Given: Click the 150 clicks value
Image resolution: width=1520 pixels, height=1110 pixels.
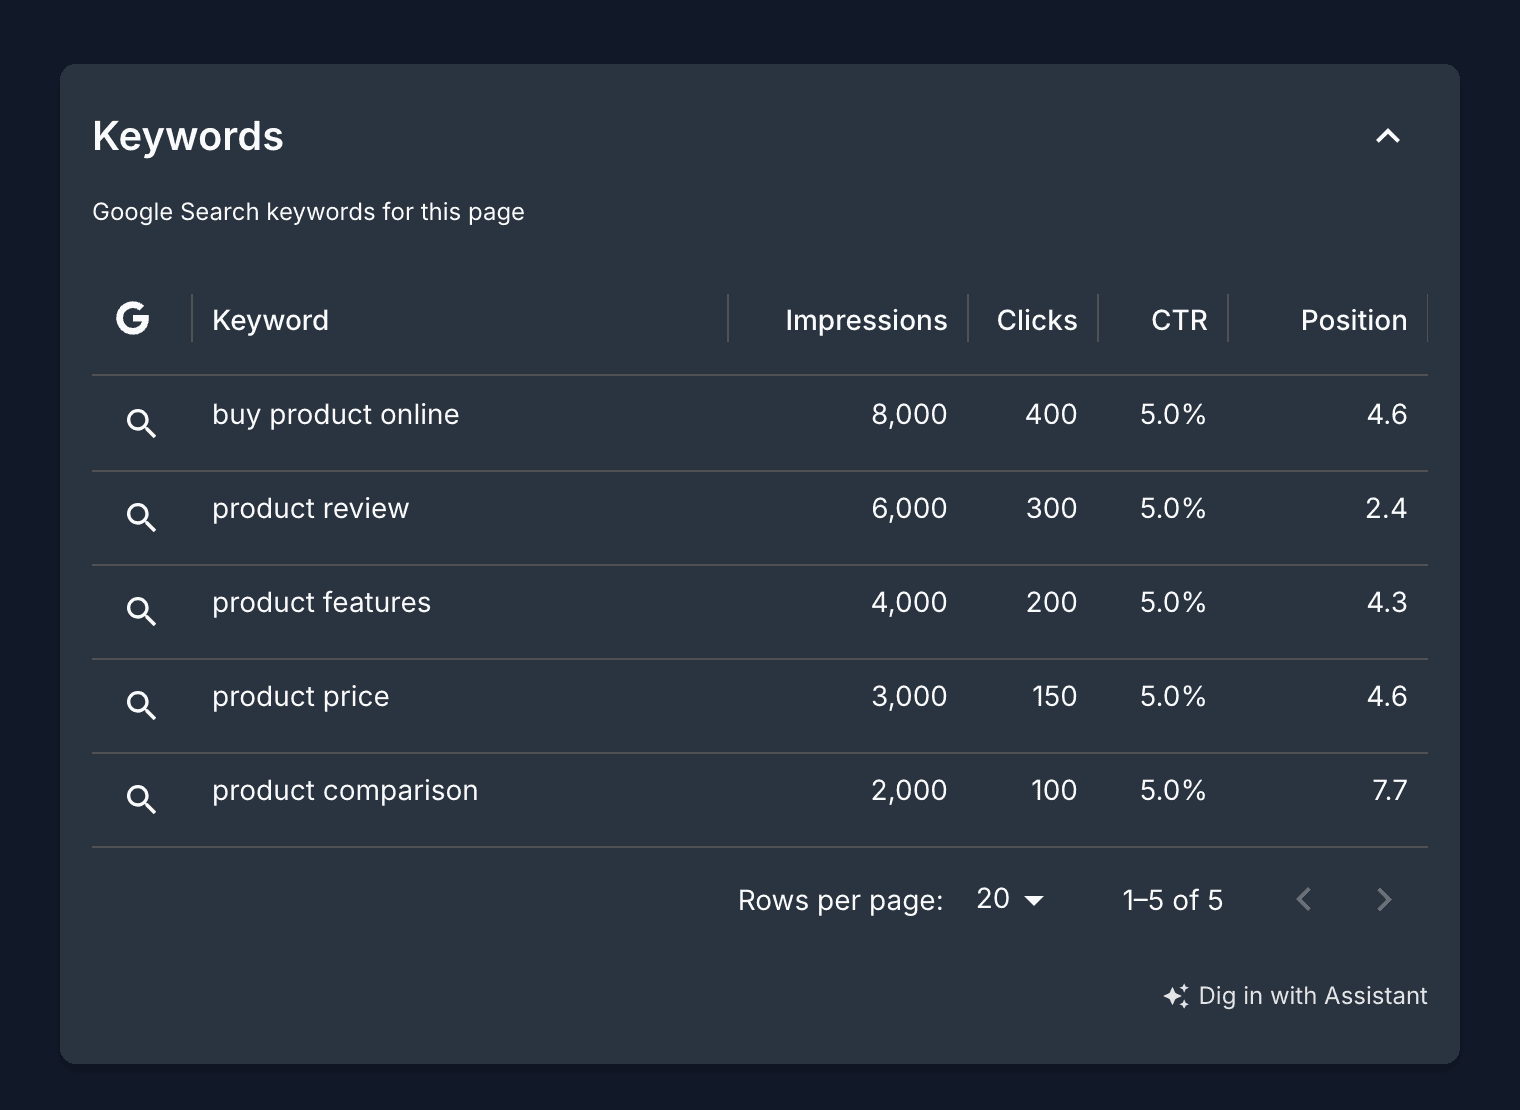Looking at the screenshot, I should coord(1054,697).
